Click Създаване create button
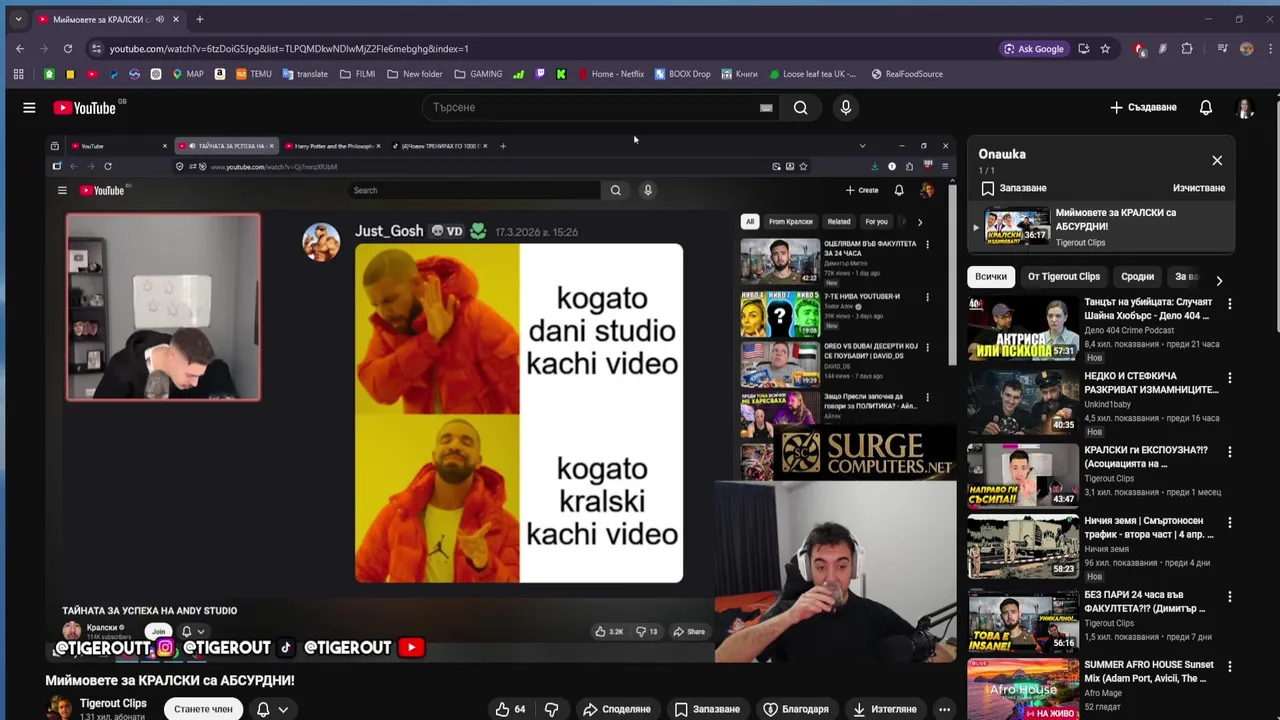Image resolution: width=1280 pixels, height=720 pixels. pos(1143,107)
